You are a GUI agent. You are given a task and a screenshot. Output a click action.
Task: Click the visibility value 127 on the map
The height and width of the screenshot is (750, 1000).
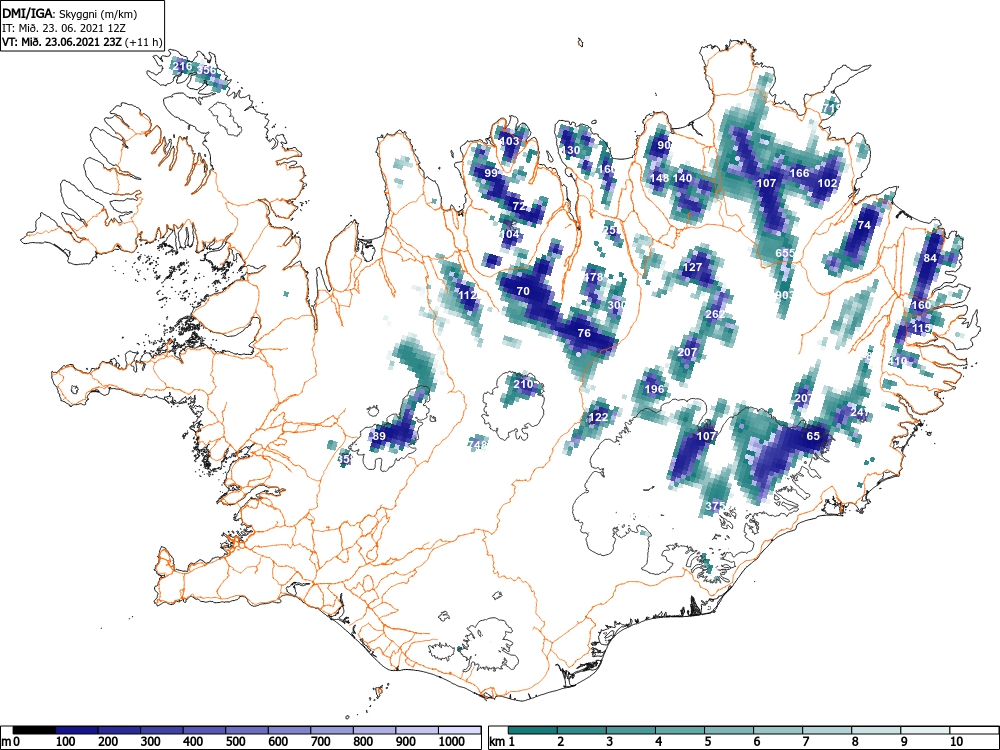coord(692,267)
